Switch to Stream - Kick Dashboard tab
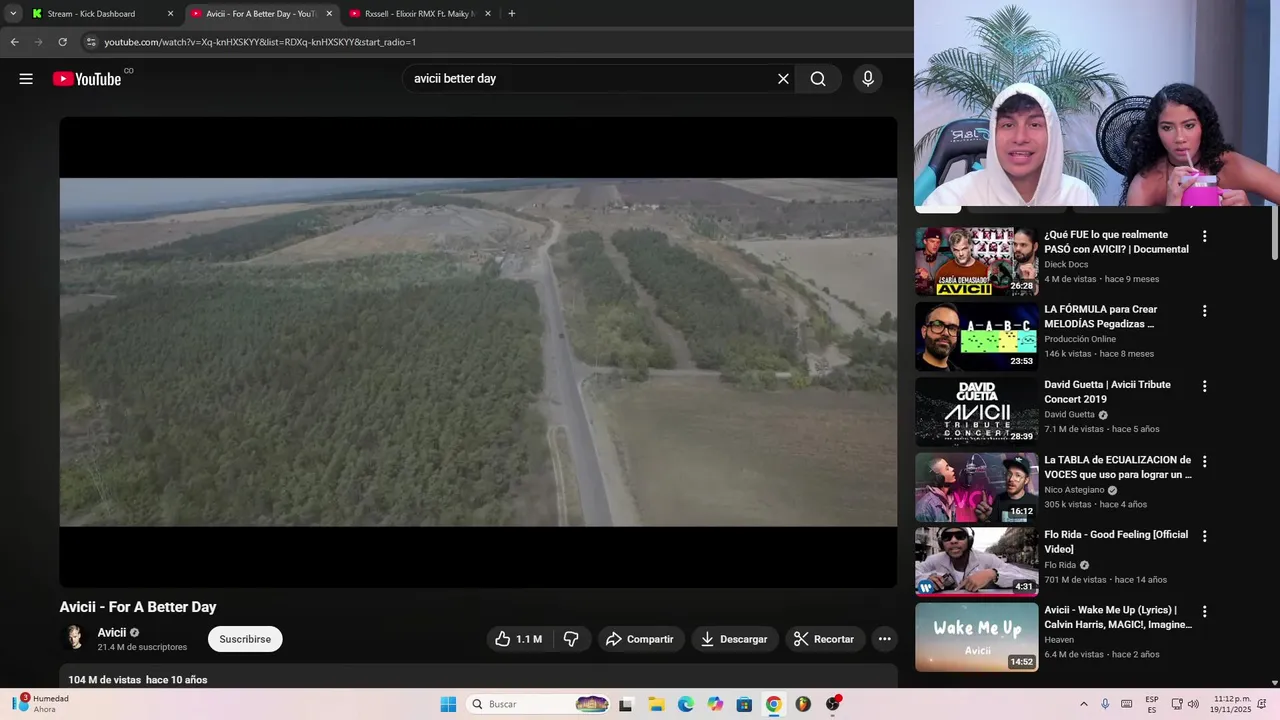This screenshot has width=1280, height=720. pos(103,14)
